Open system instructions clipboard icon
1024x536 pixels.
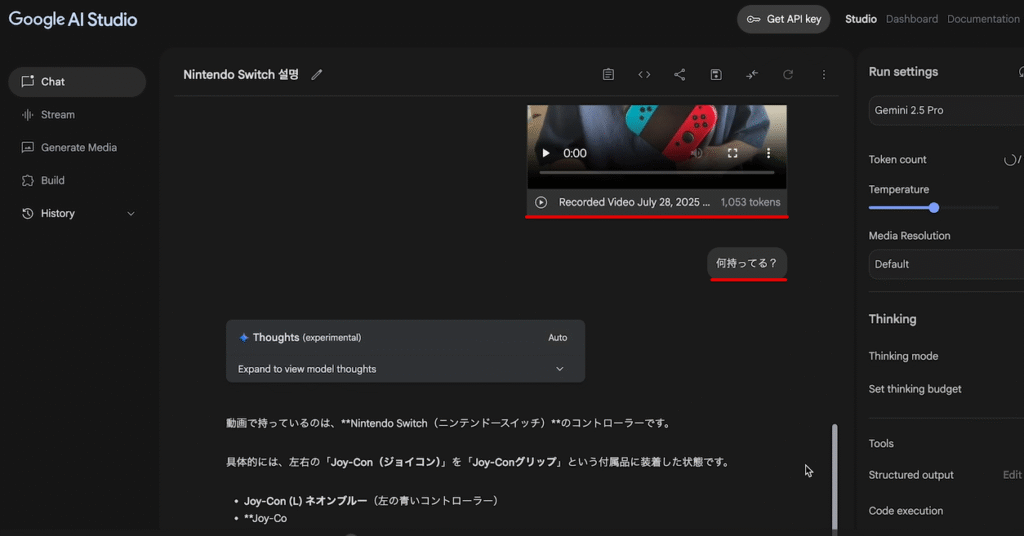608,74
